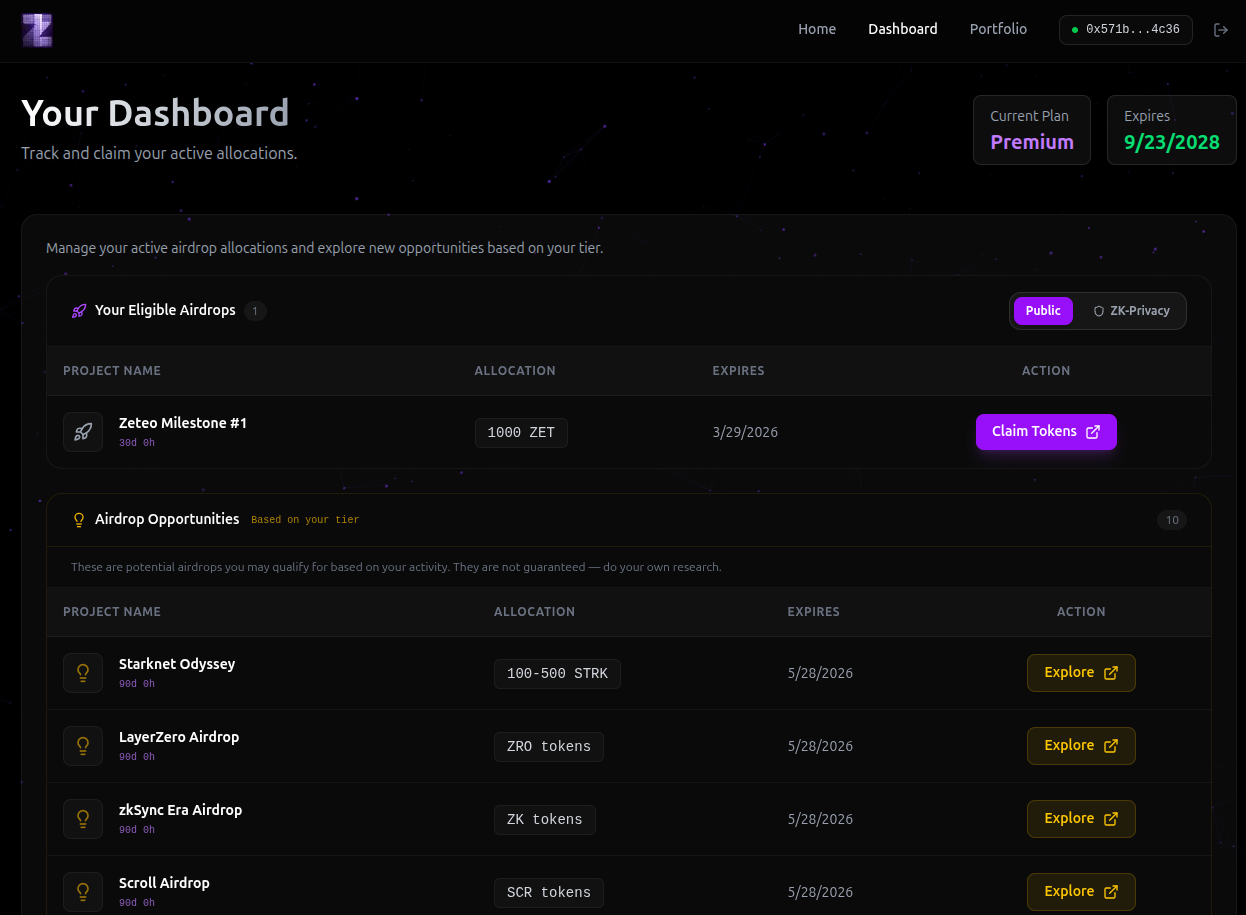Open the Home page
The height and width of the screenshot is (915, 1246).
816,29
